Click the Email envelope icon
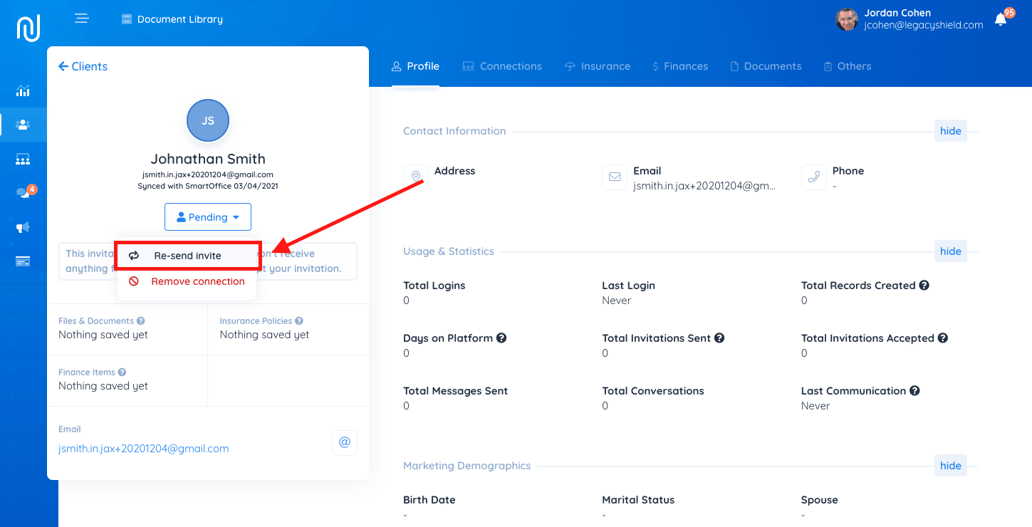Screen dimensions: 1032x527 [x=615, y=177]
